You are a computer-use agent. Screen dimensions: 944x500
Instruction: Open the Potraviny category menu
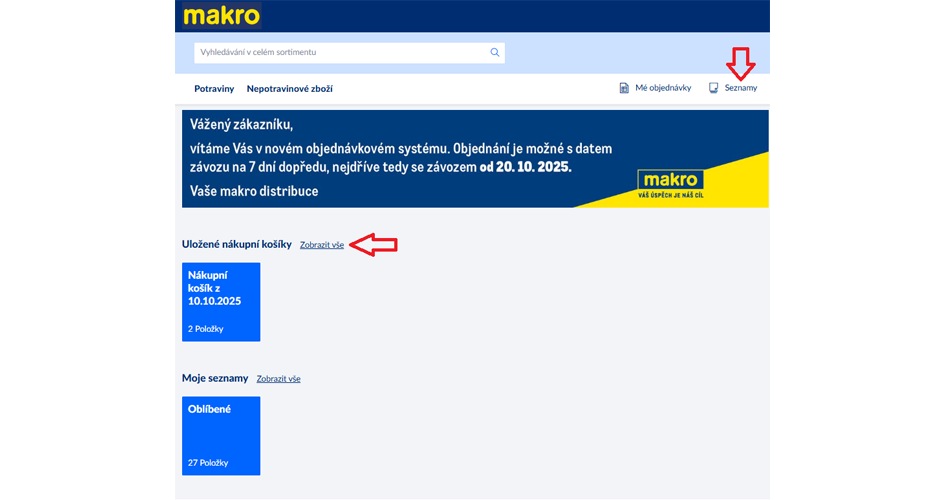pyautogui.click(x=214, y=89)
